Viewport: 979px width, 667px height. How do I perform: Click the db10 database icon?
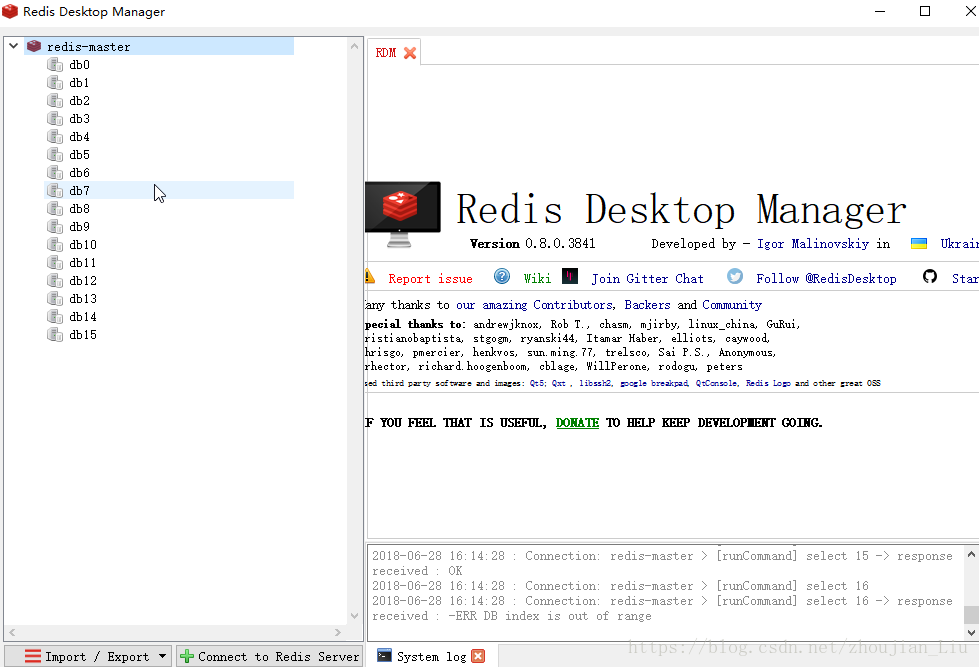click(x=55, y=245)
